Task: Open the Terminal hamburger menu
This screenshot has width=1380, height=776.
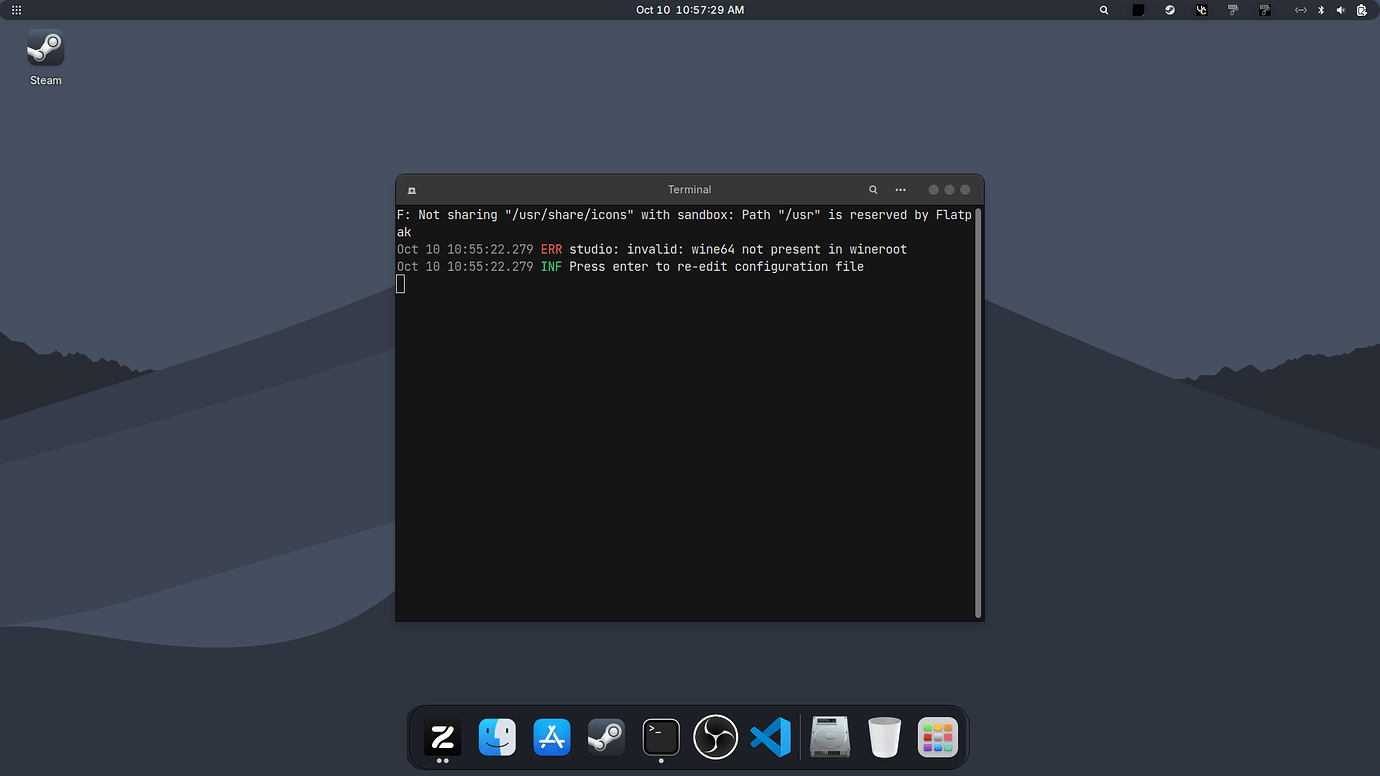Action: (900, 189)
